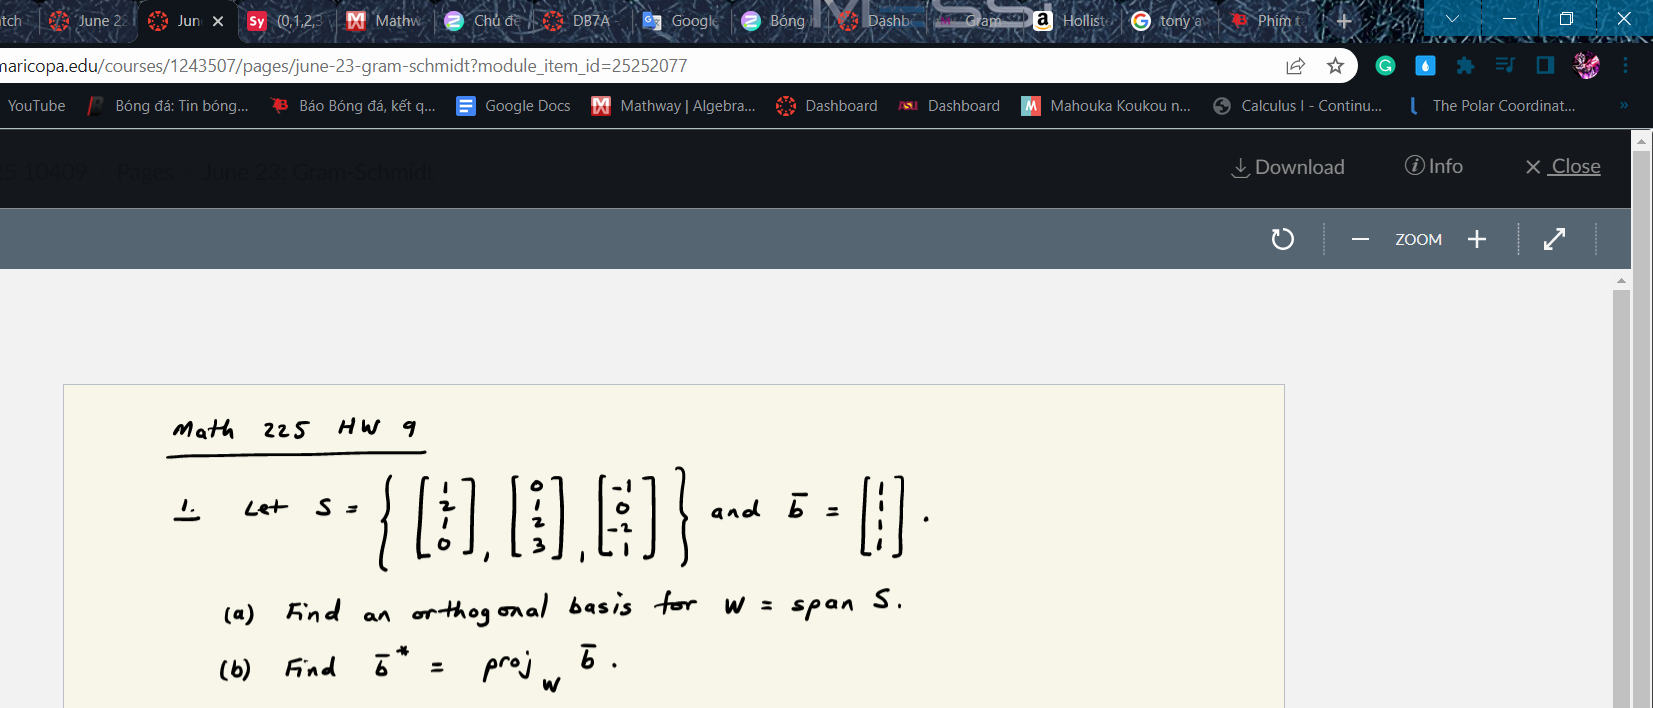Click the handwritten text 'Find an orthogonal basis'
This screenshot has width=1653, height=708.
point(459,608)
